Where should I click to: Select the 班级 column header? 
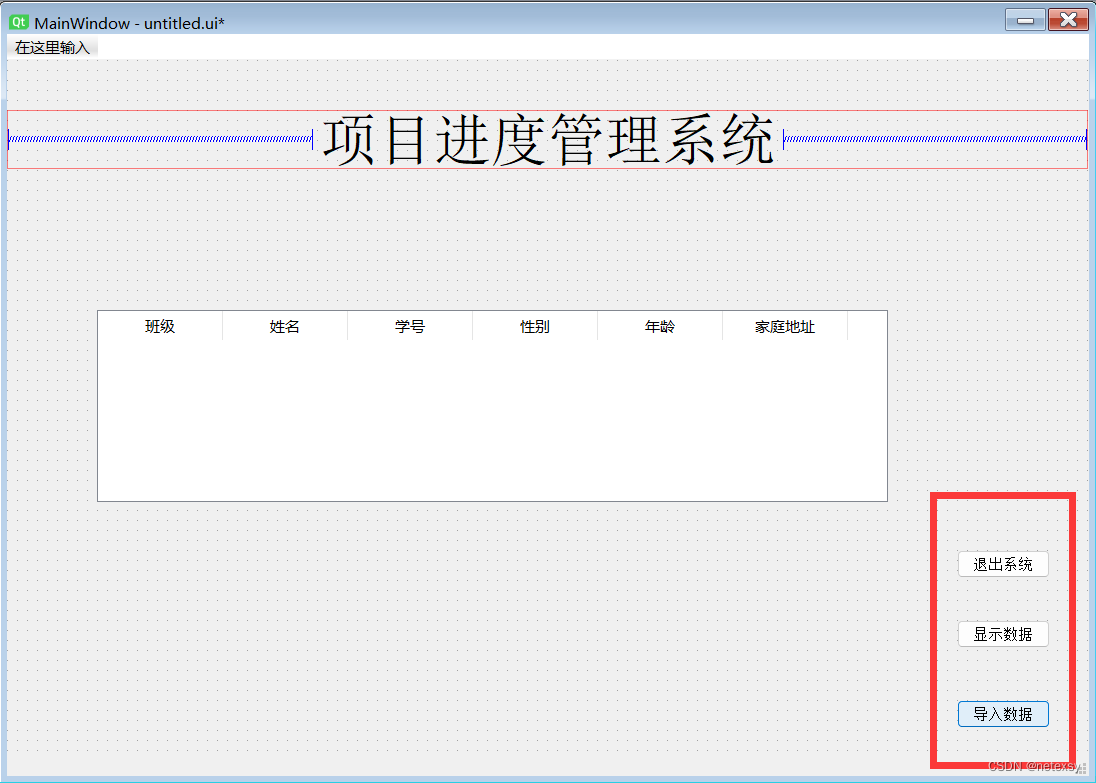(x=161, y=325)
